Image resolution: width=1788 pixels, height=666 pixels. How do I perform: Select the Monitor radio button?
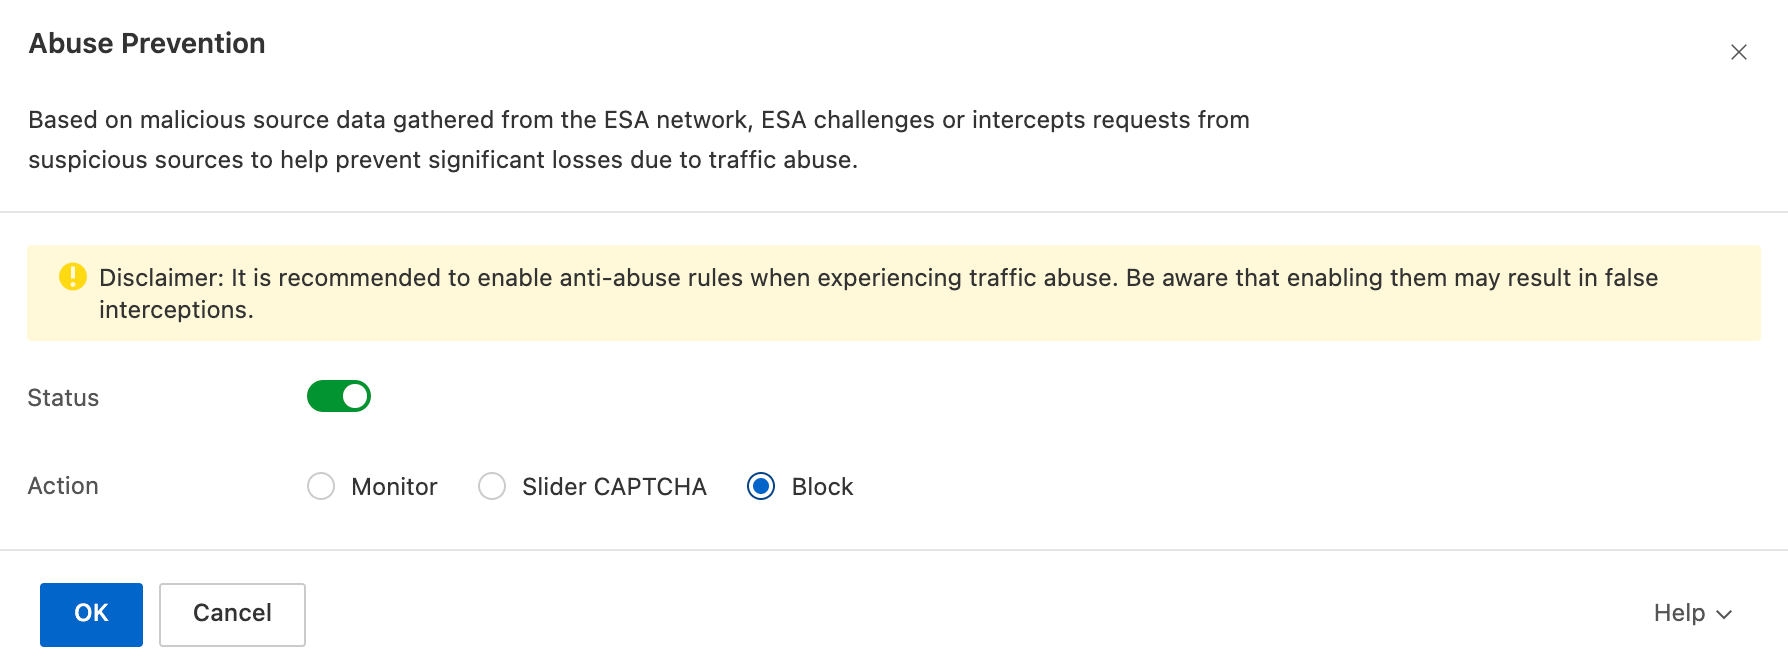(321, 486)
